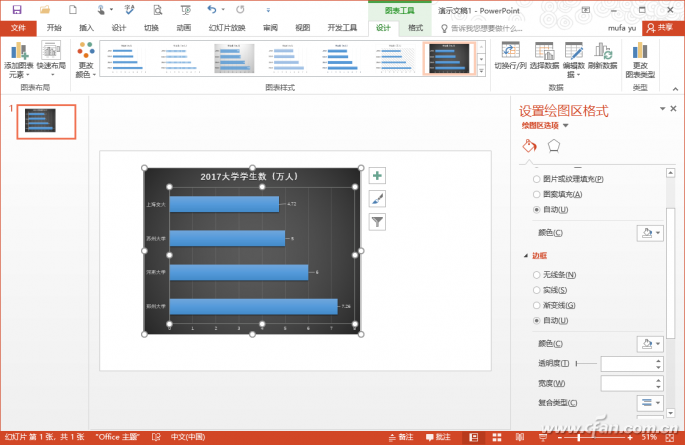
Task: Open the 复合类型(C) compound type dropdown
Action: tap(650, 403)
